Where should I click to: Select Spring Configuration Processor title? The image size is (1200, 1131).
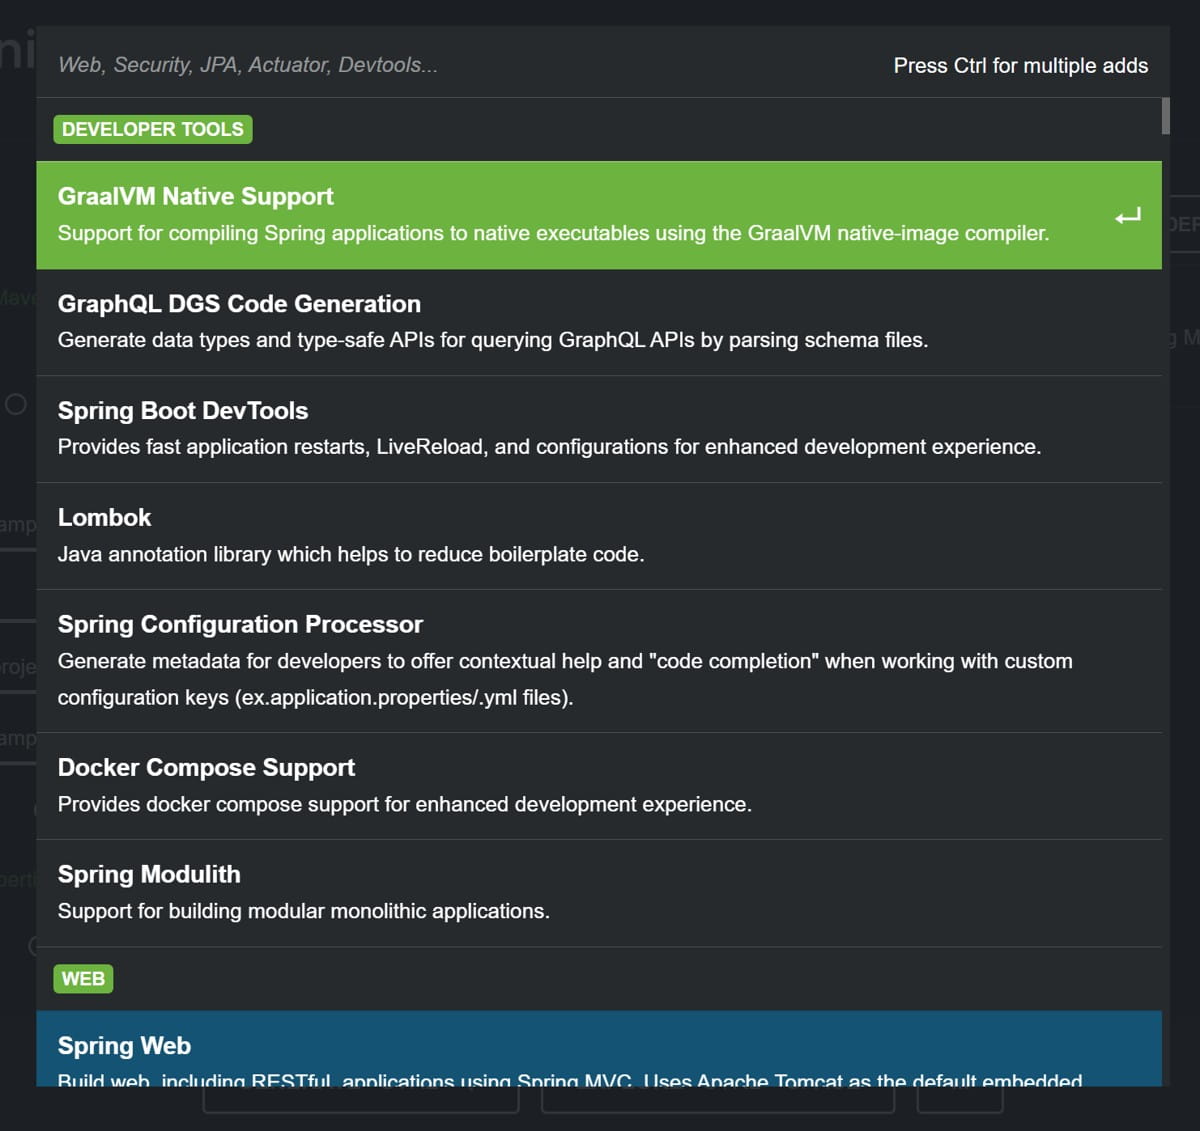point(240,625)
